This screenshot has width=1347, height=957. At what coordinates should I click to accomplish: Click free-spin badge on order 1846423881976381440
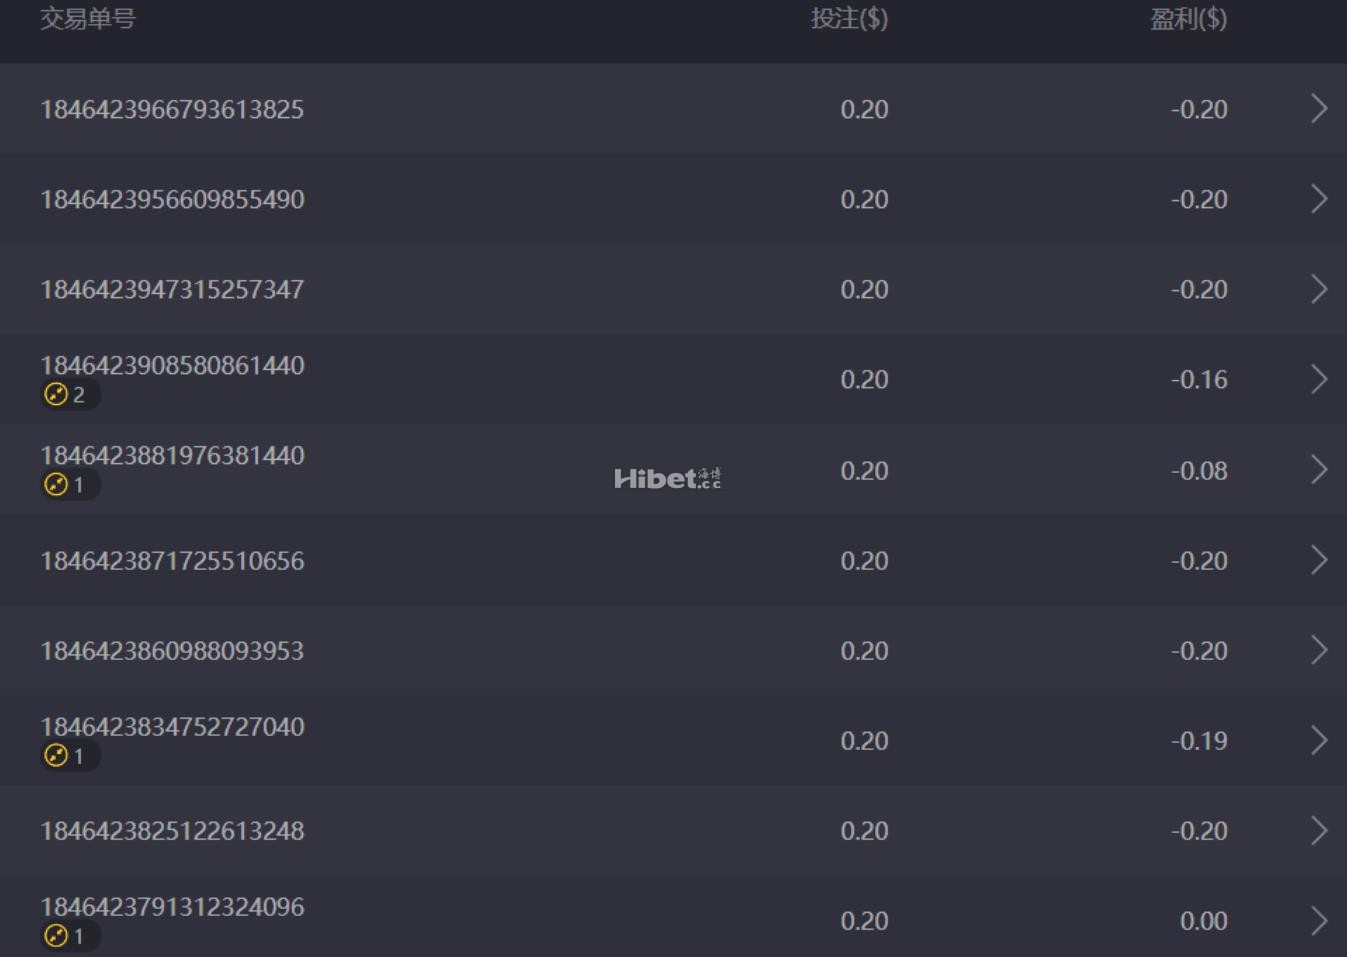(x=68, y=485)
